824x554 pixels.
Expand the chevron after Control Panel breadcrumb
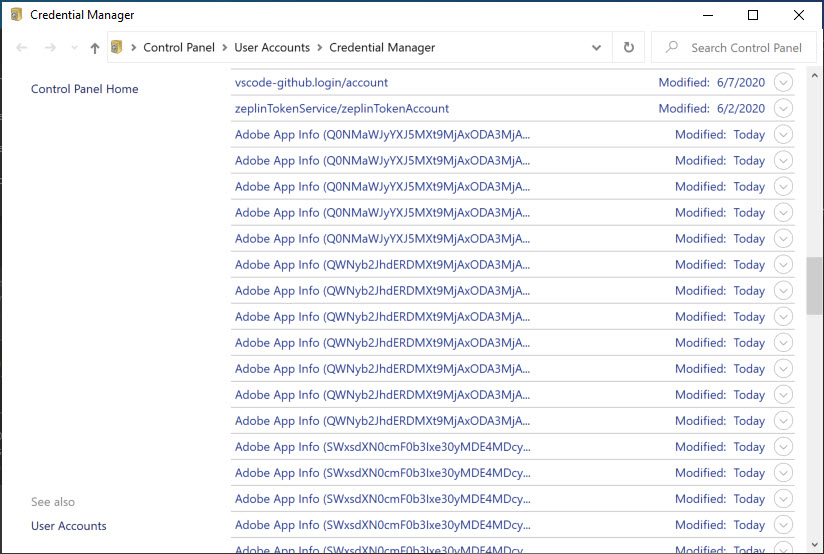[x=224, y=48]
